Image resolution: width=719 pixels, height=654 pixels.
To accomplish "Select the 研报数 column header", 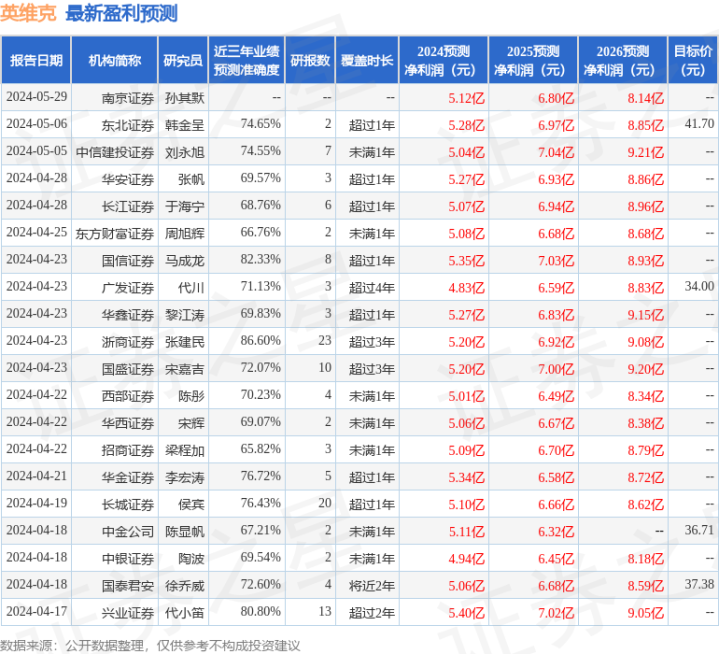I will [x=310, y=60].
